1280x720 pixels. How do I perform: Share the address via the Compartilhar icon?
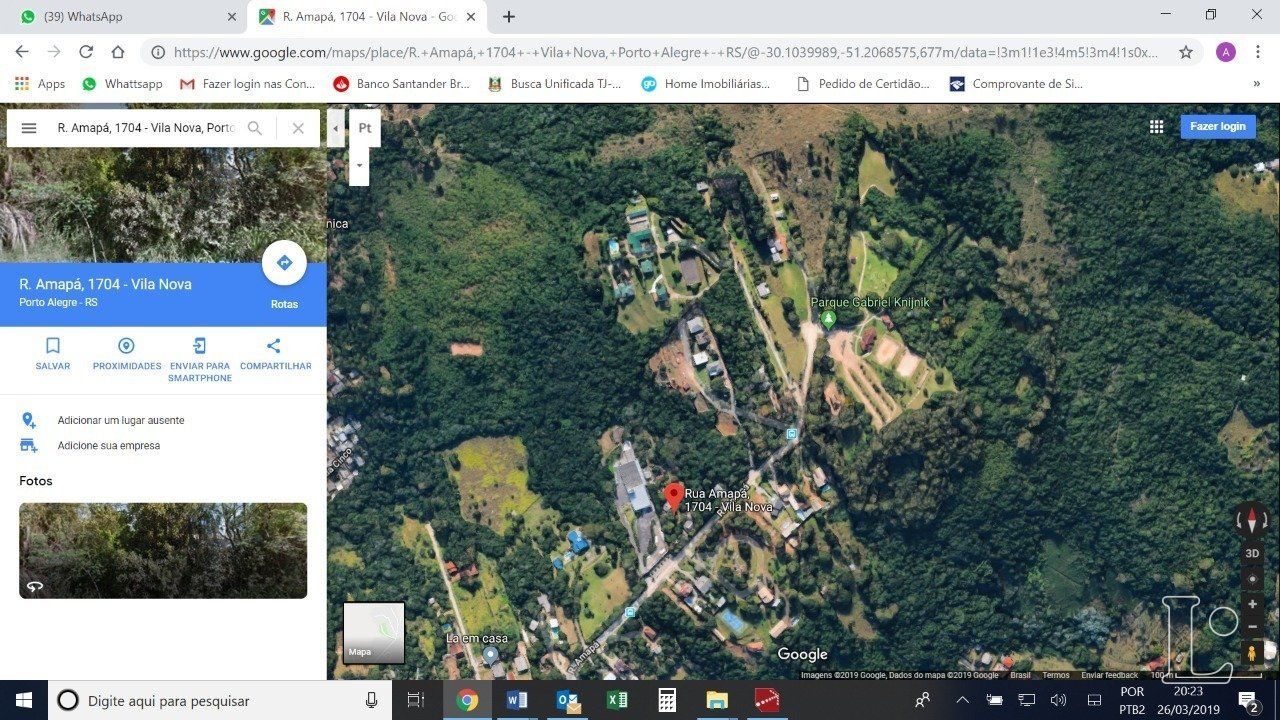coord(272,345)
